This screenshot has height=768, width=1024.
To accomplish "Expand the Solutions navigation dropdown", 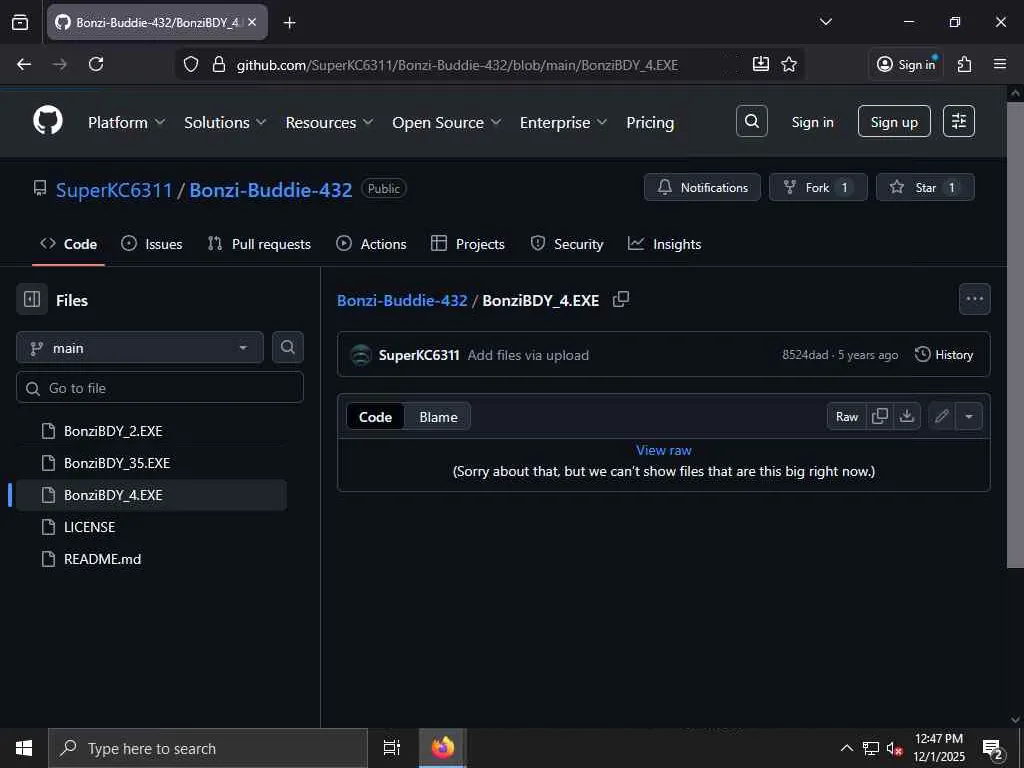I will [x=225, y=123].
